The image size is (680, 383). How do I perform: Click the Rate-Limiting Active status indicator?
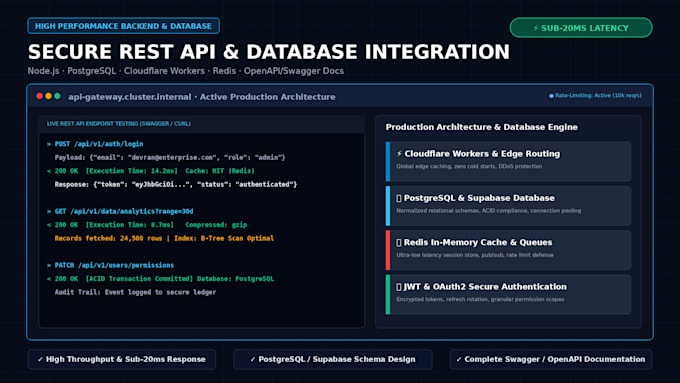pyautogui.click(x=595, y=95)
